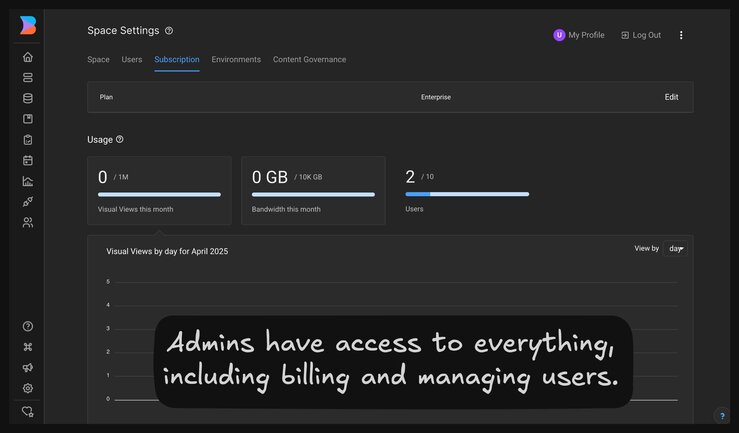Open the bookmark-square icon in the sidebar
Screen dimensions: 739x433
coord(28,119)
